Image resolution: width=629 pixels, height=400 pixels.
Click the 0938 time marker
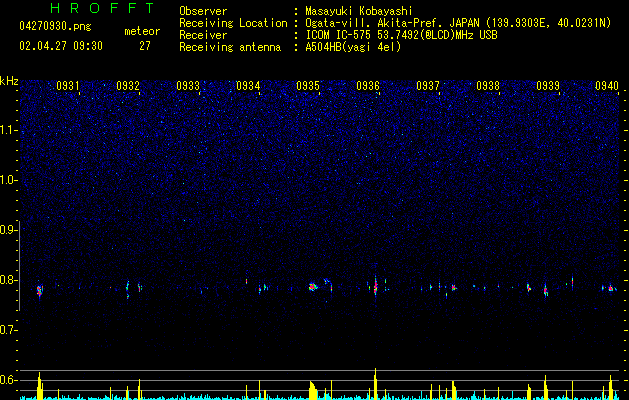tap(488, 86)
